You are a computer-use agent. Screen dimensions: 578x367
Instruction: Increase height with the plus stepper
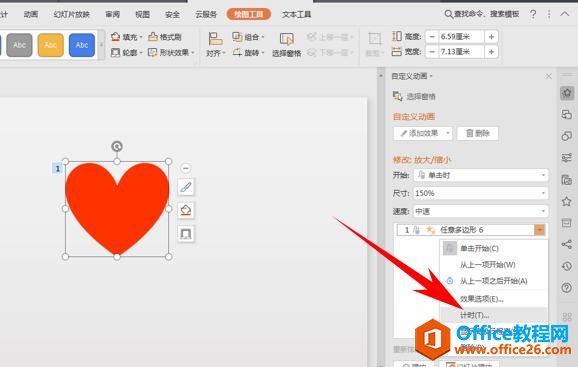491,37
